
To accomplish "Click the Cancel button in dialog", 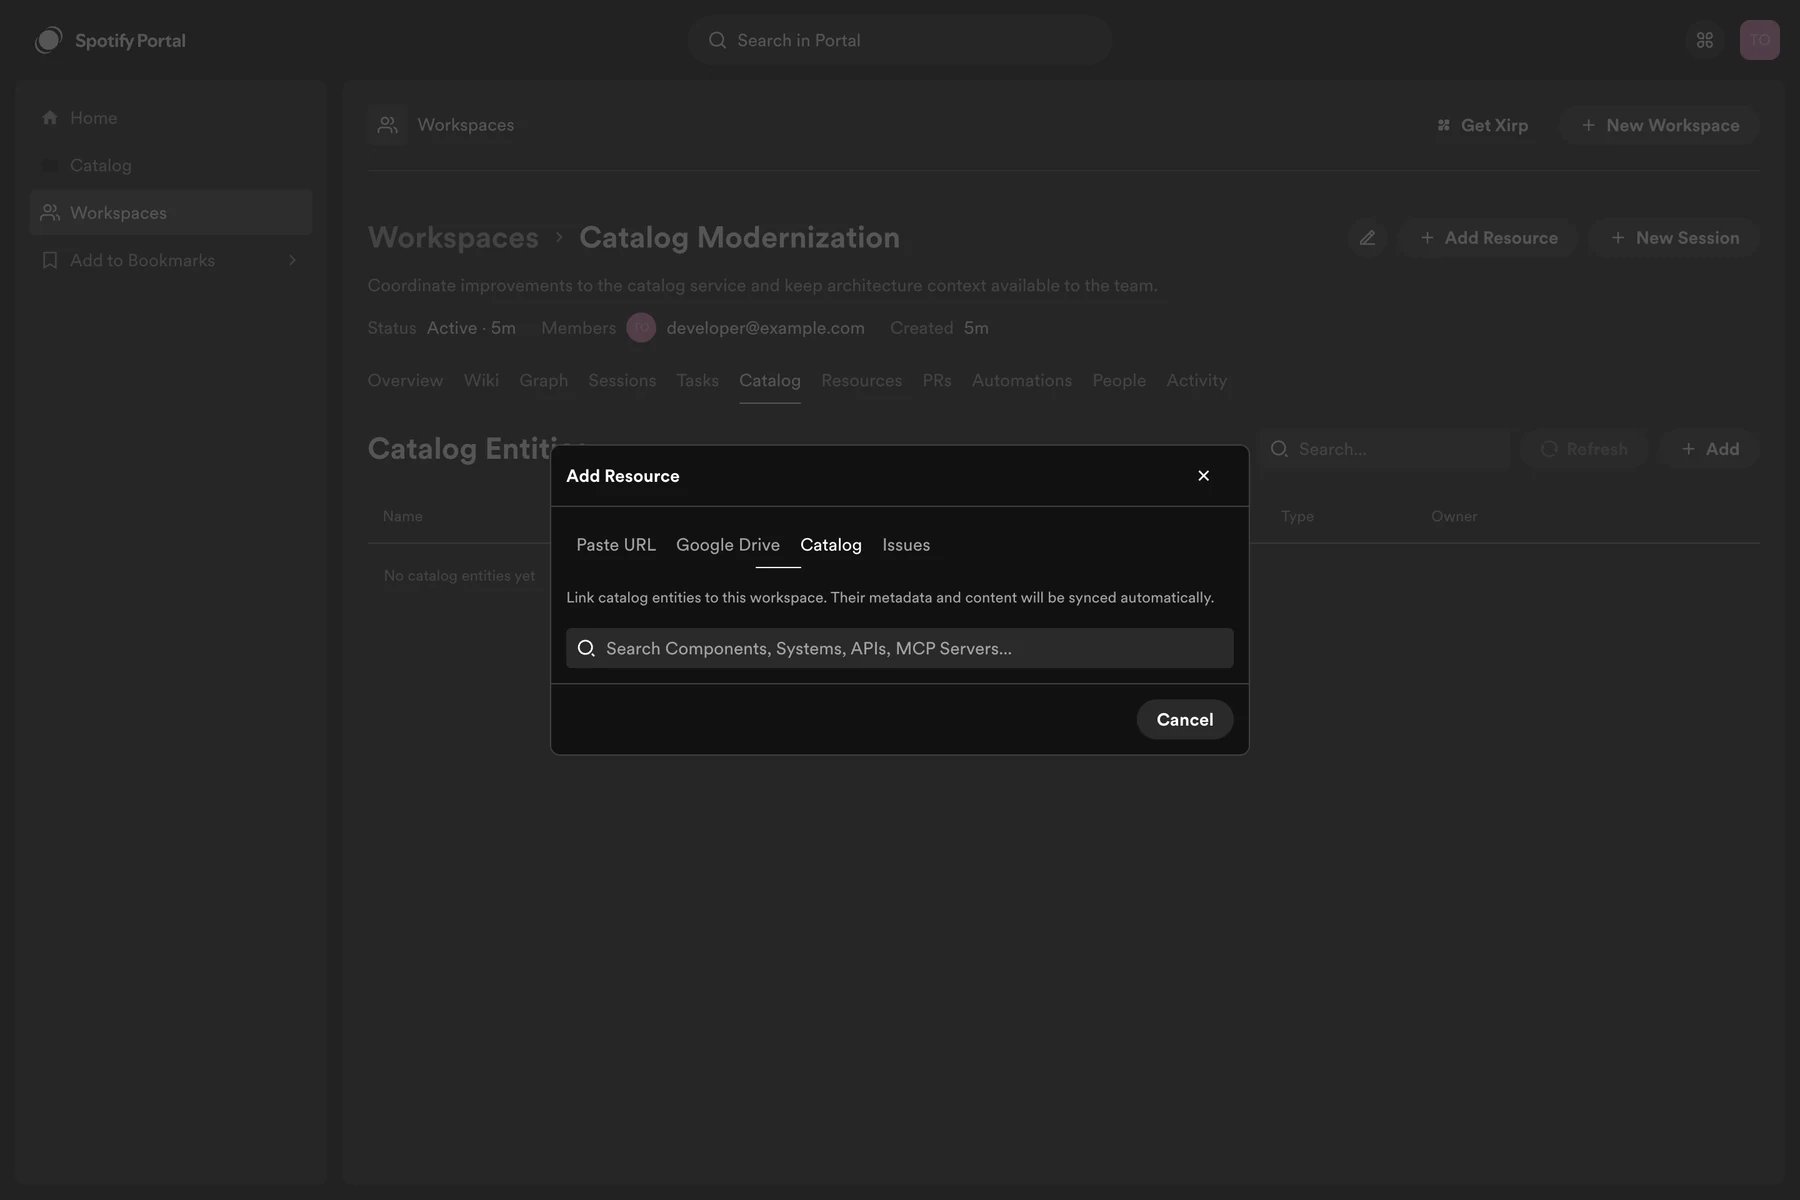I will coord(1185,720).
